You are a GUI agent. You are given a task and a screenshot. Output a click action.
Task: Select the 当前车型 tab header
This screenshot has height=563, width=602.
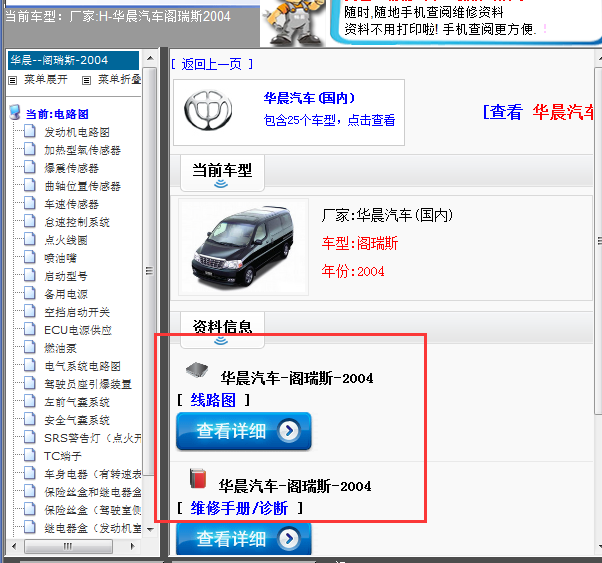point(222,173)
